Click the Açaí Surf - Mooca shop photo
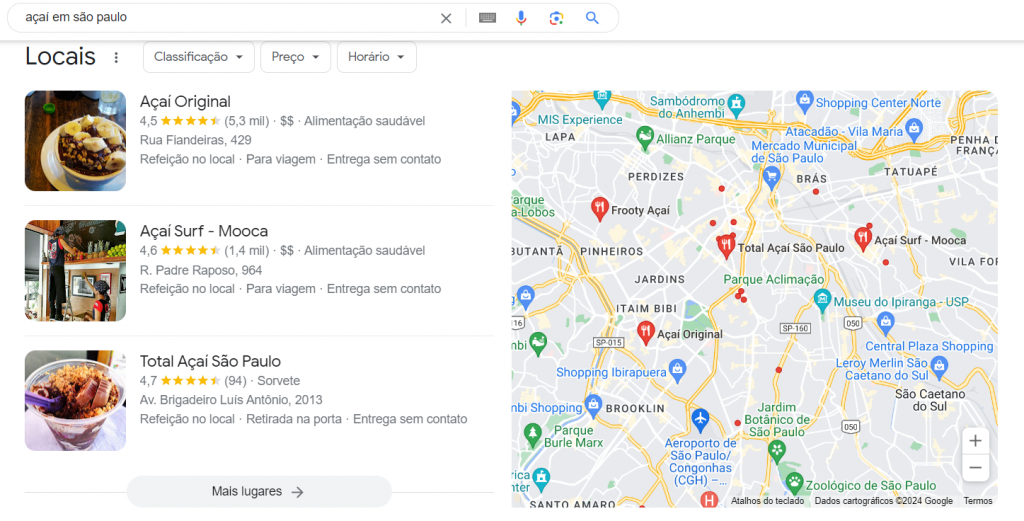1024x521 pixels. pyautogui.click(x=75, y=271)
